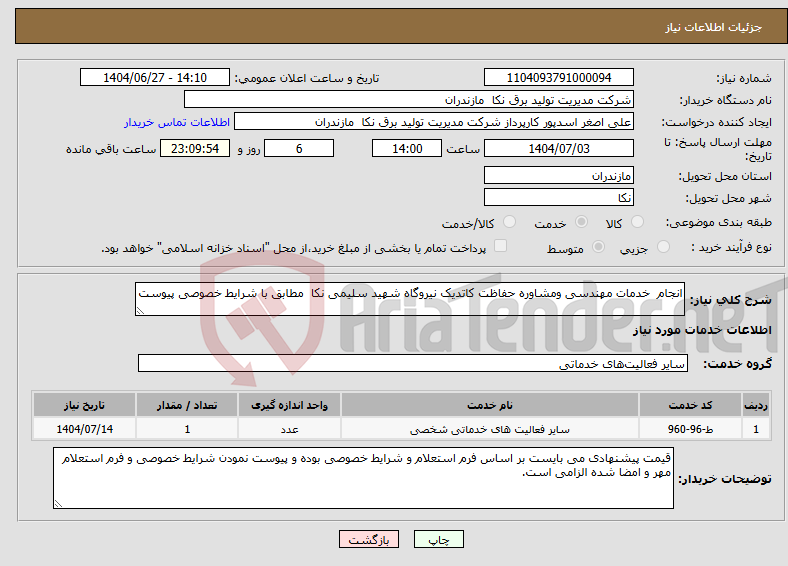Click the remaining time field 23:09:54

pos(195,148)
